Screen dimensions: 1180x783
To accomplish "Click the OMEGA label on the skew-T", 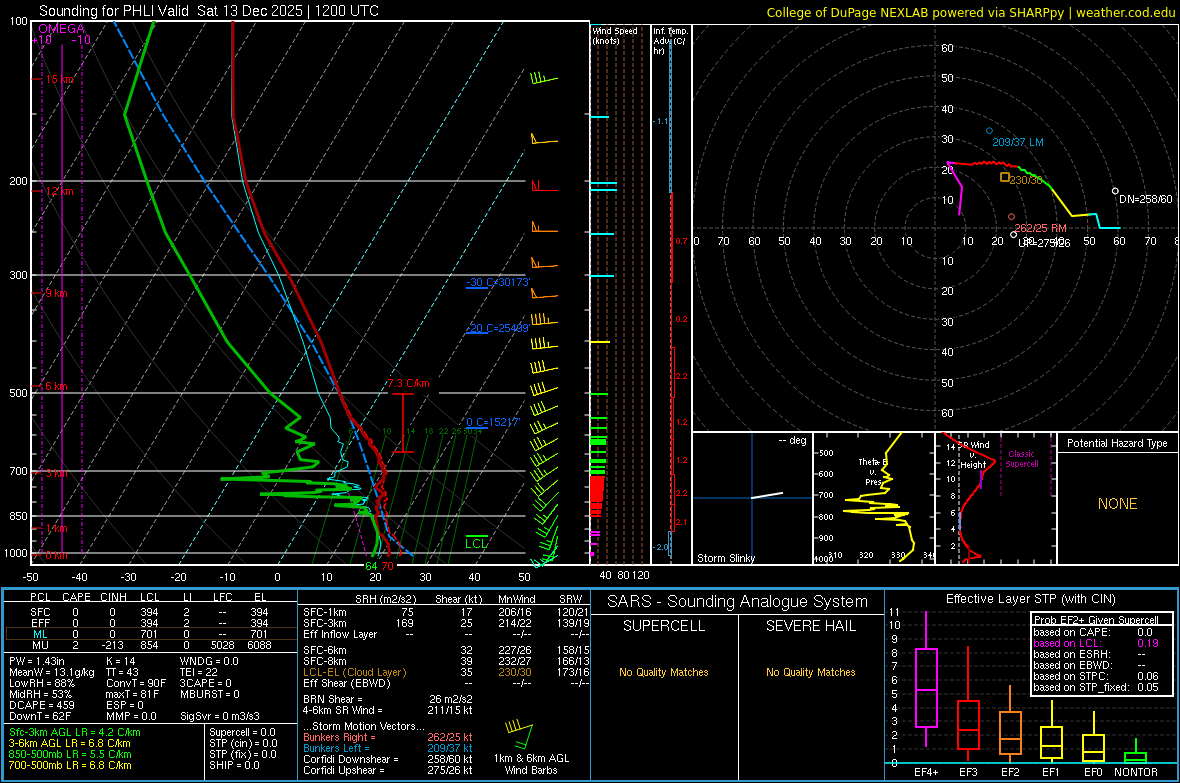I will click(x=62, y=29).
